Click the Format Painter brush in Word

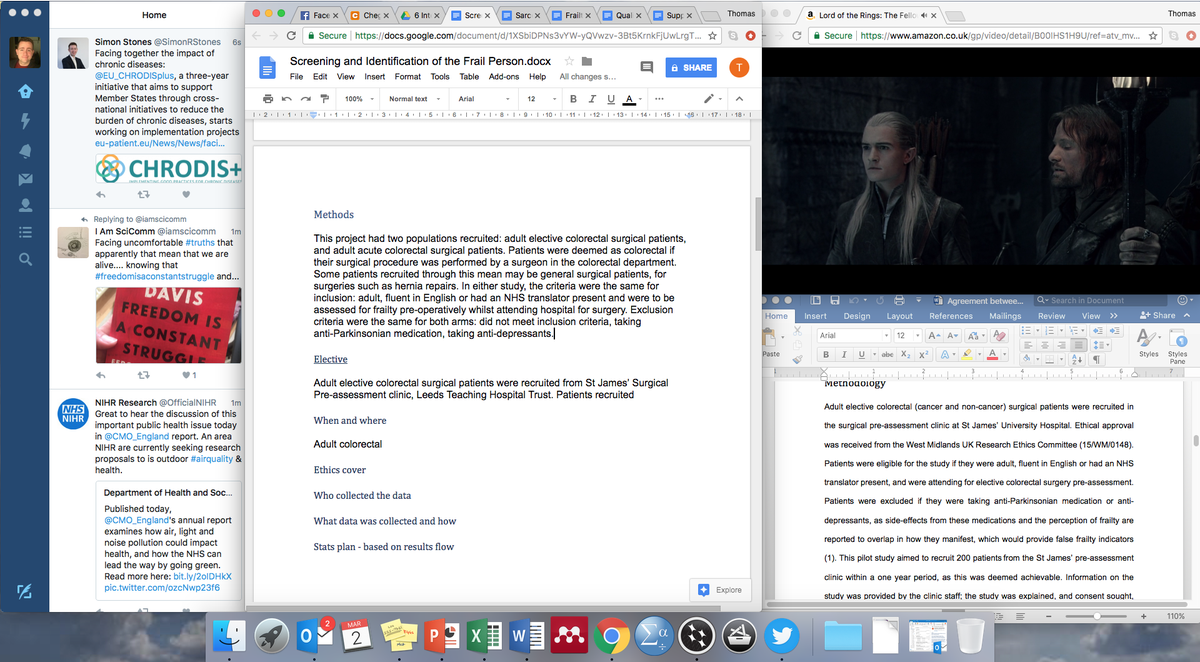(797, 359)
